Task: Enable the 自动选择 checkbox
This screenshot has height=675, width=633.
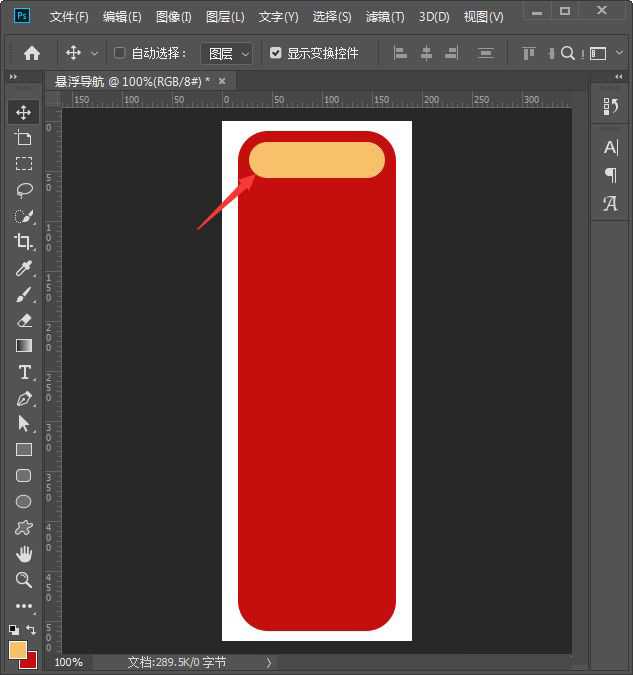Action: coord(120,53)
